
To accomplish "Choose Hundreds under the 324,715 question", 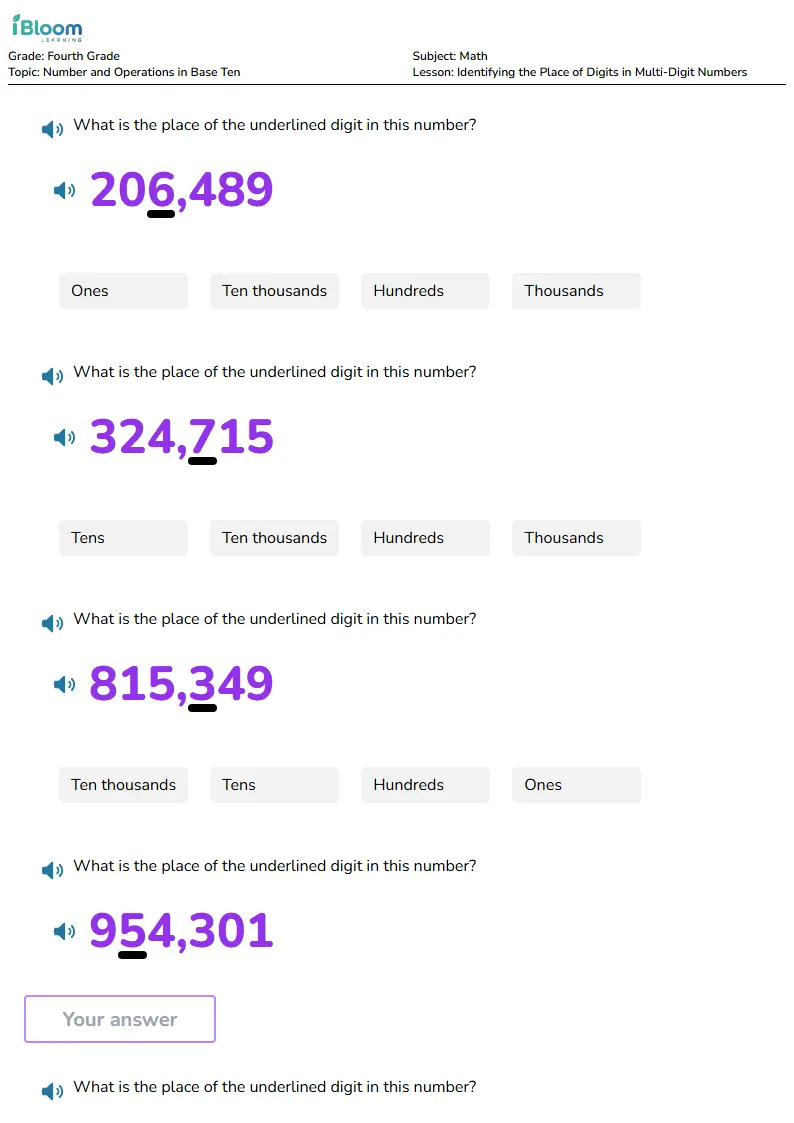I will pos(425,538).
